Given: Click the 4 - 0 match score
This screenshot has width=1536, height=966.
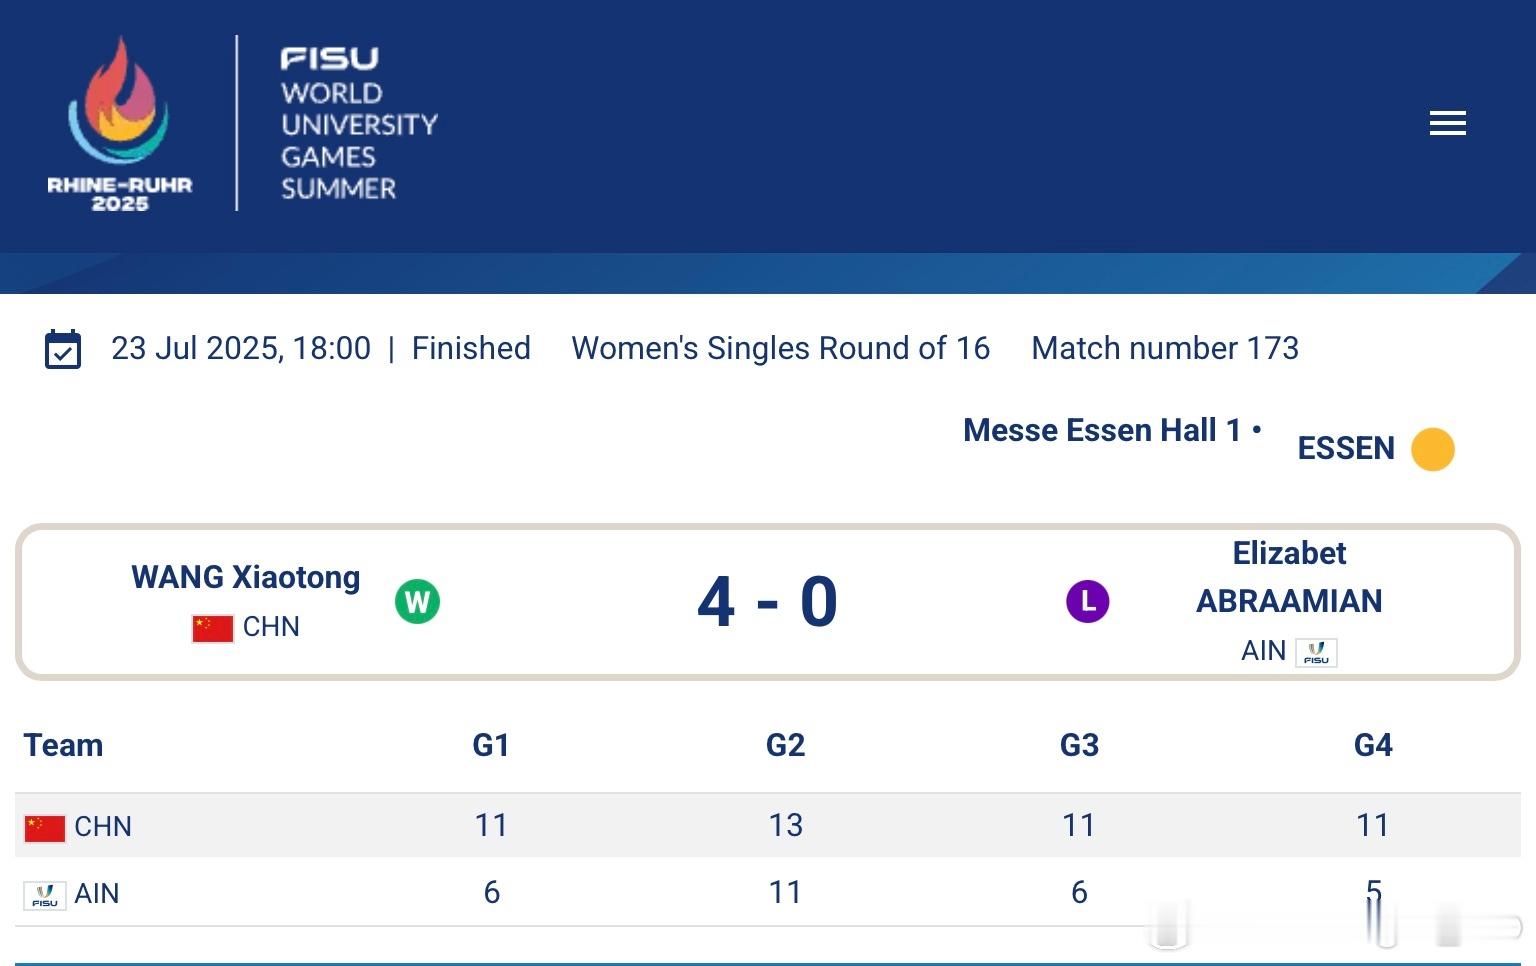Looking at the screenshot, I should (x=767, y=602).
